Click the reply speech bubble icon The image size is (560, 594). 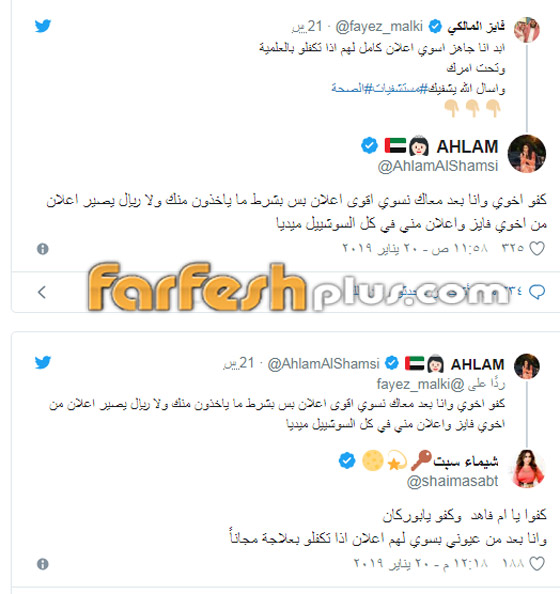coord(537,292)
